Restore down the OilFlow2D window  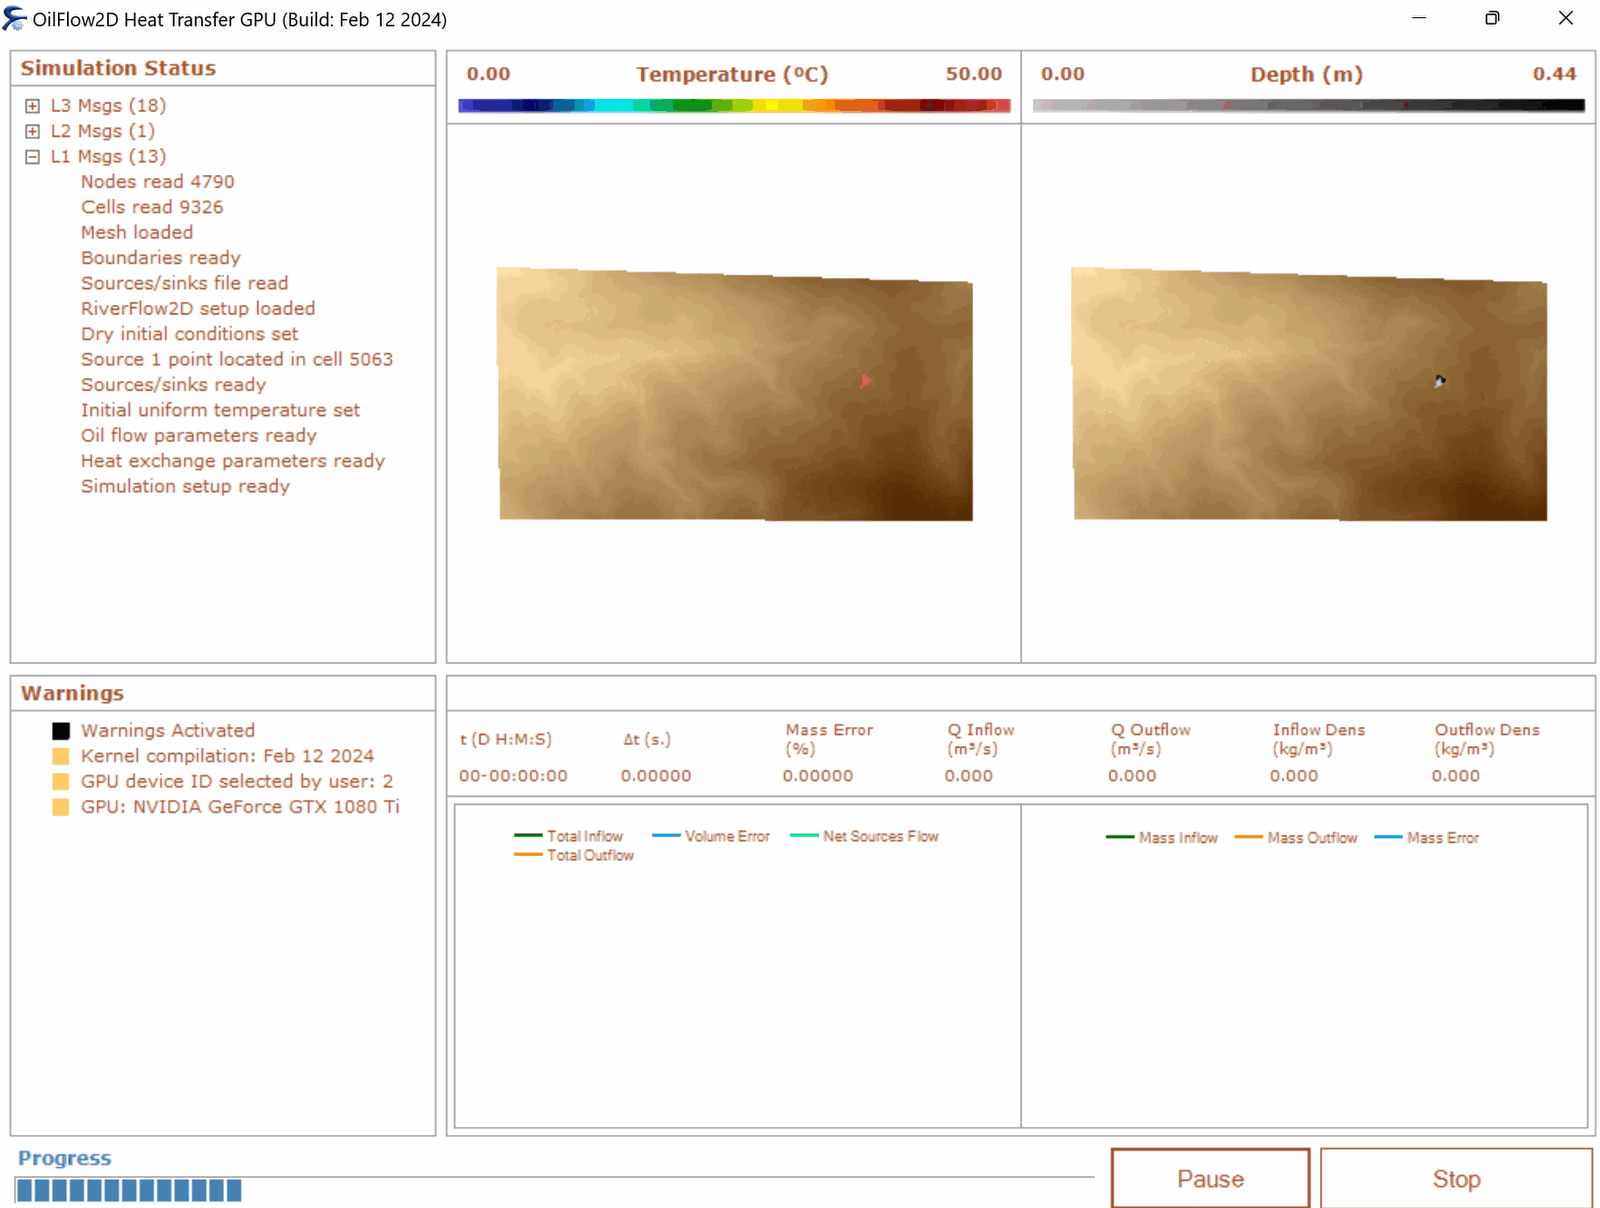tap(1492, 18)
